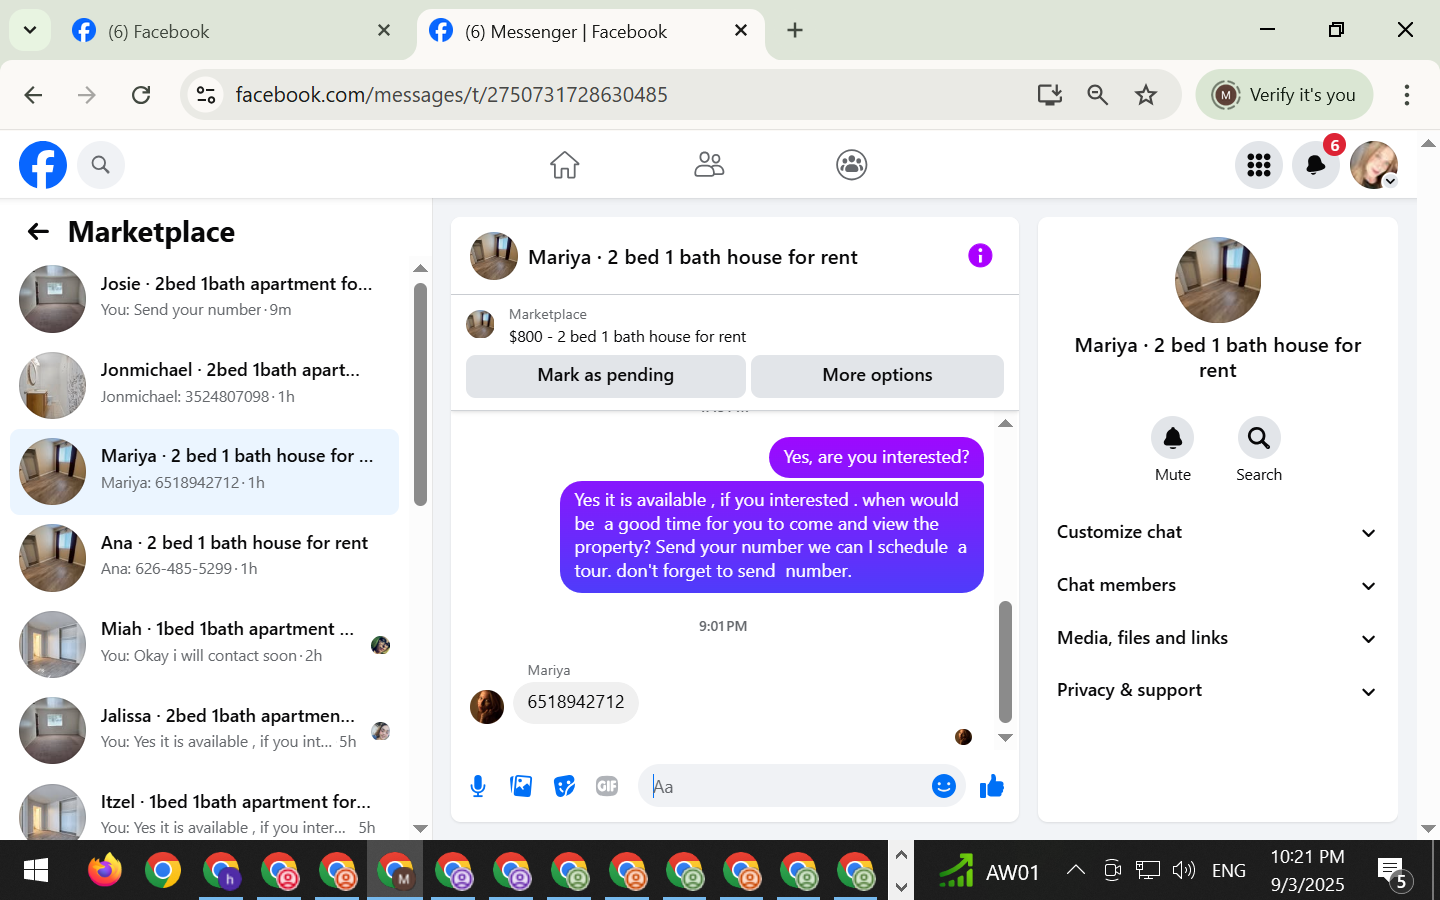Open the taskbar volume control

1184,870
